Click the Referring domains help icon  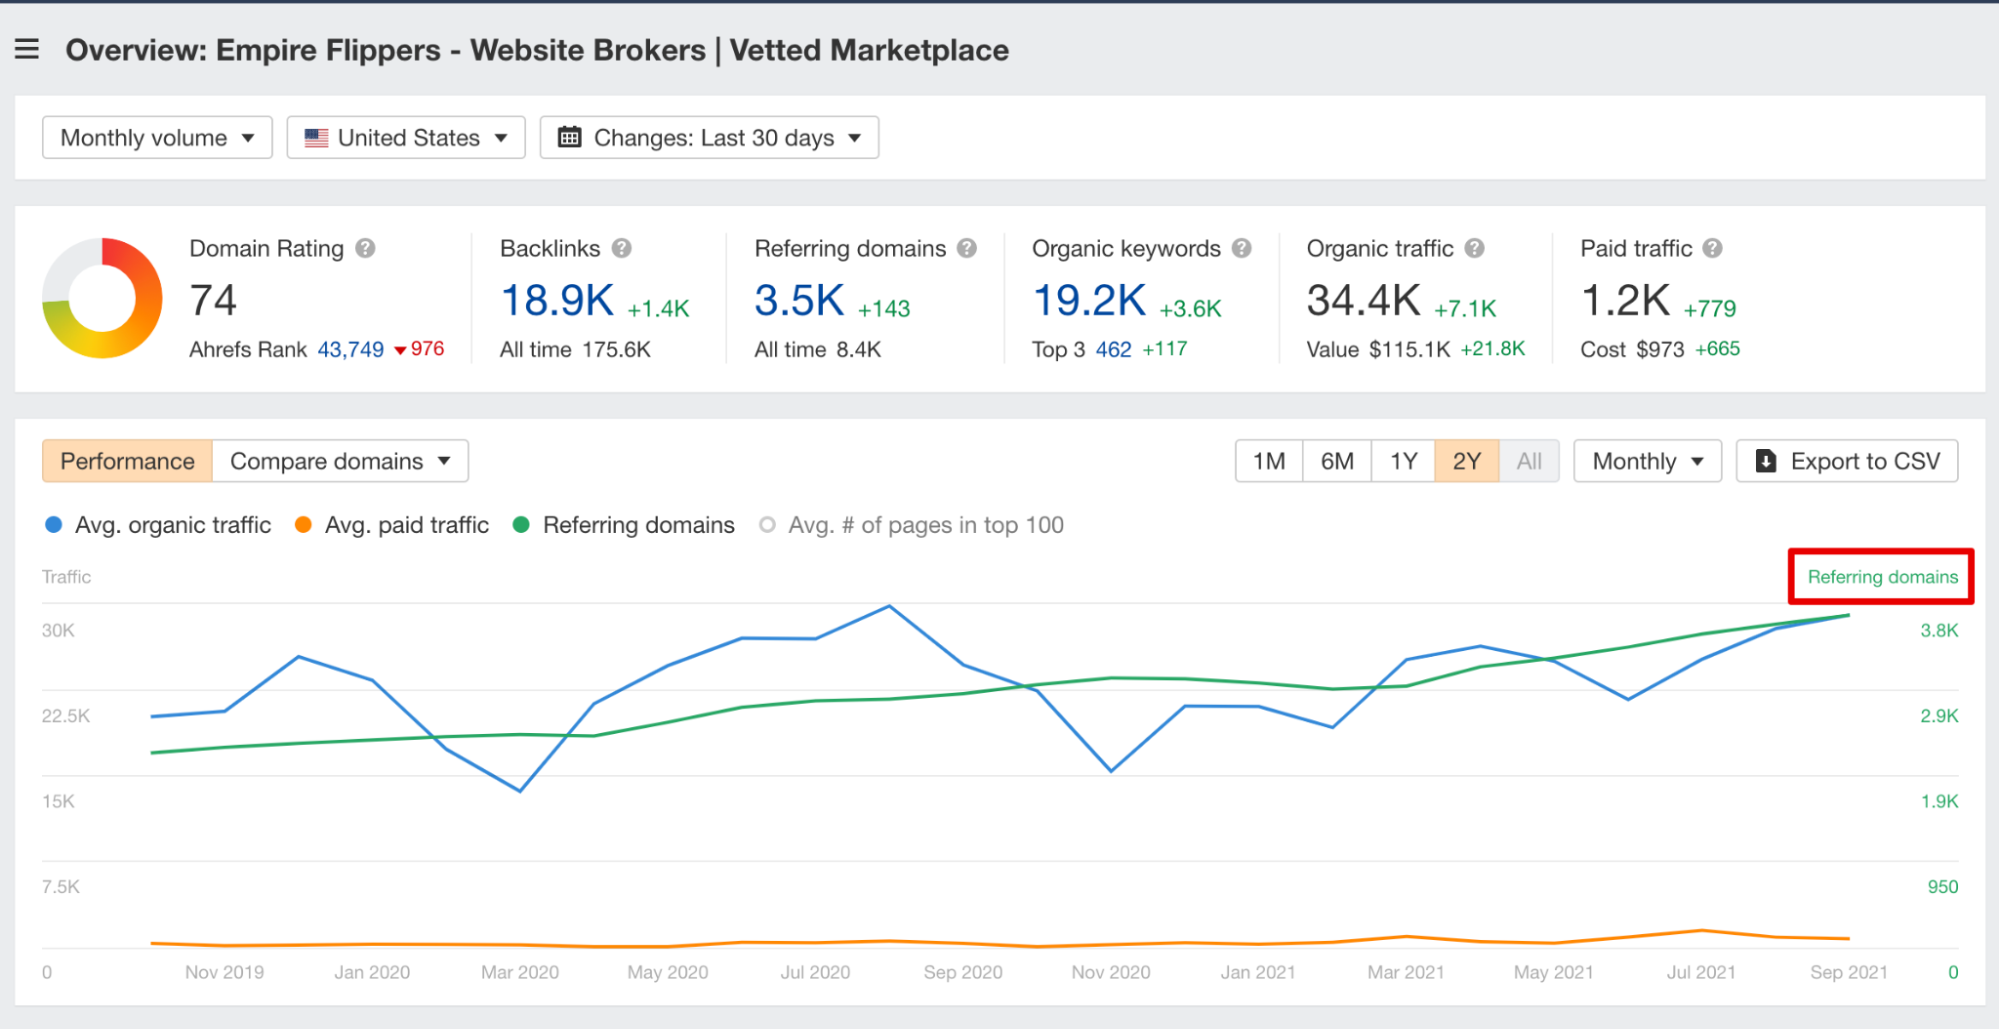(965, 248)
